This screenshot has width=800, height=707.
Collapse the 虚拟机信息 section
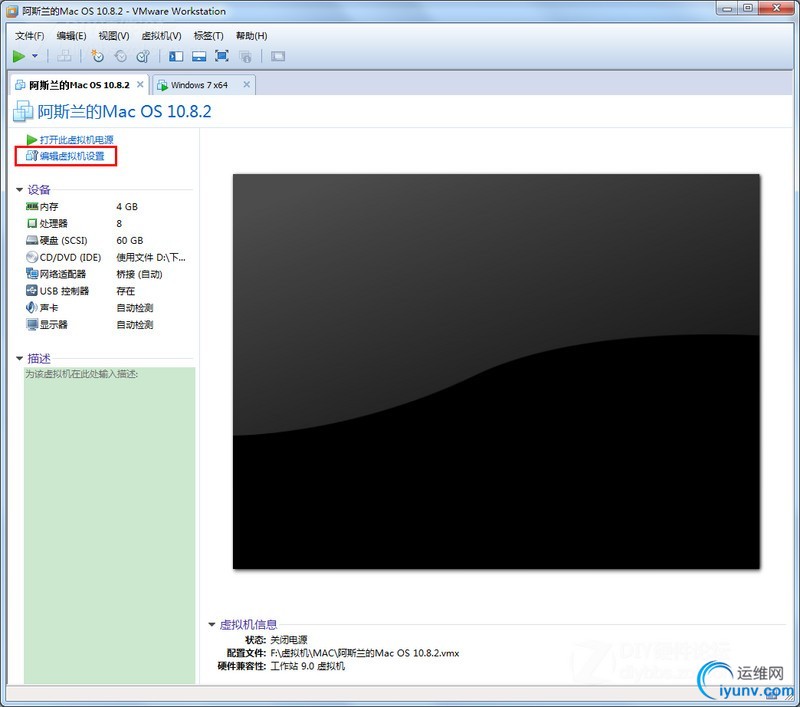pos(212,624)
